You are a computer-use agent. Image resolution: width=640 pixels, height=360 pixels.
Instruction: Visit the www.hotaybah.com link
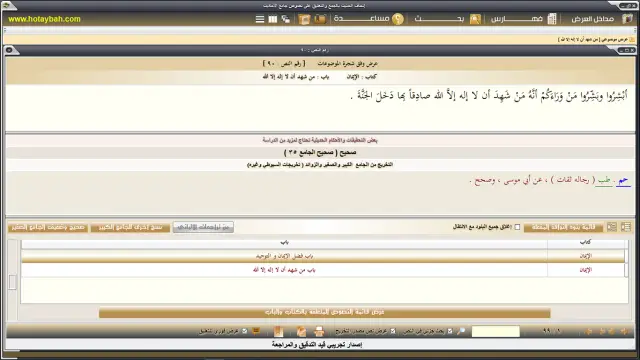44,19
